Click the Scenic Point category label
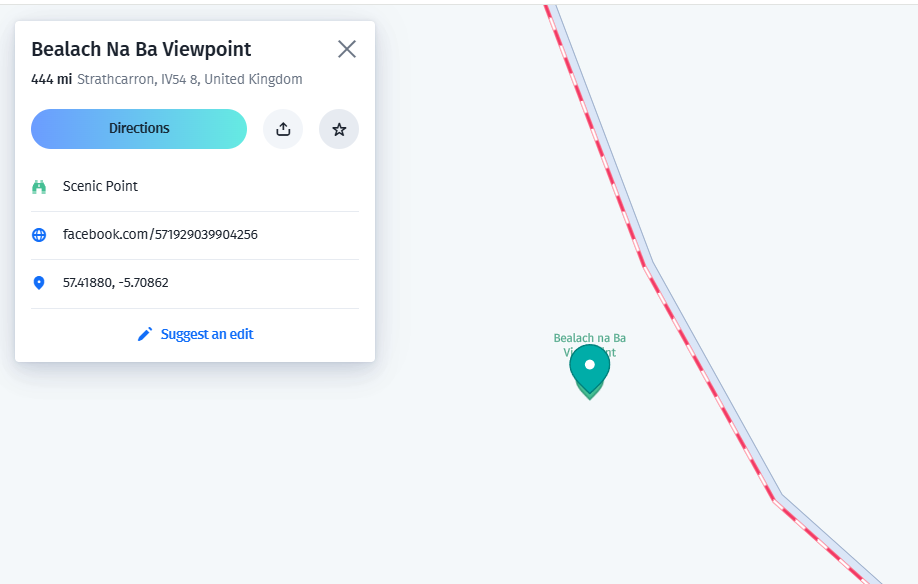Image resolution: width=918 pixels, height=584 pixels. click(x=100, y=186)
